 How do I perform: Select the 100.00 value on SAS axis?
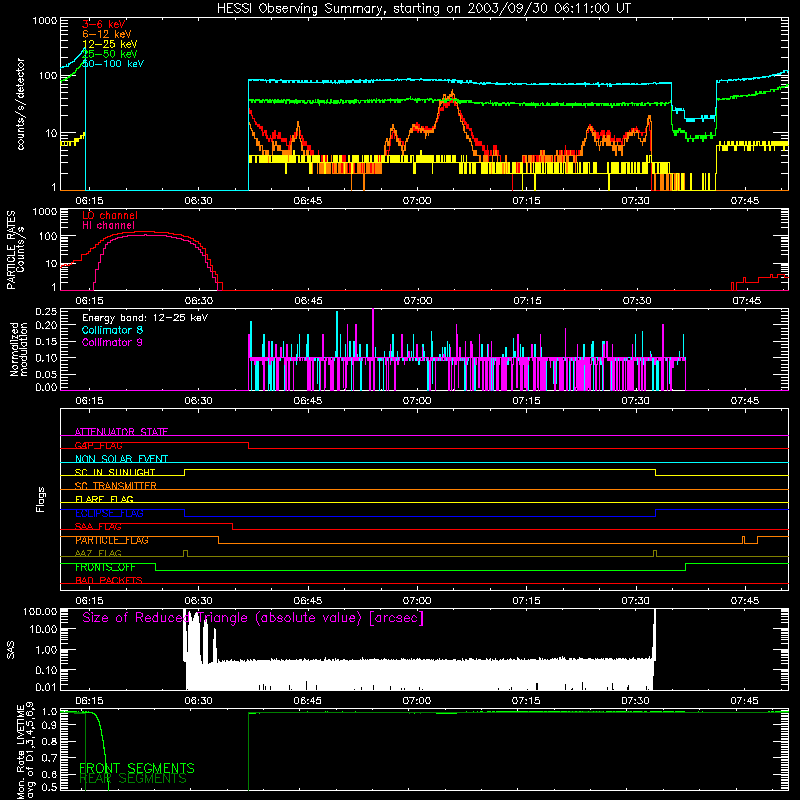click(x=40, y=611)
